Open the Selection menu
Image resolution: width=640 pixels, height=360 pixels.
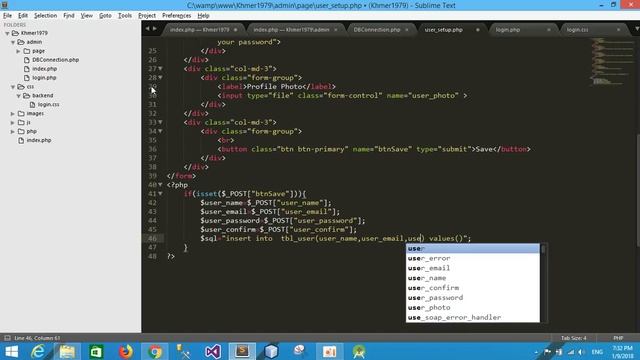[x=45, y=16]
